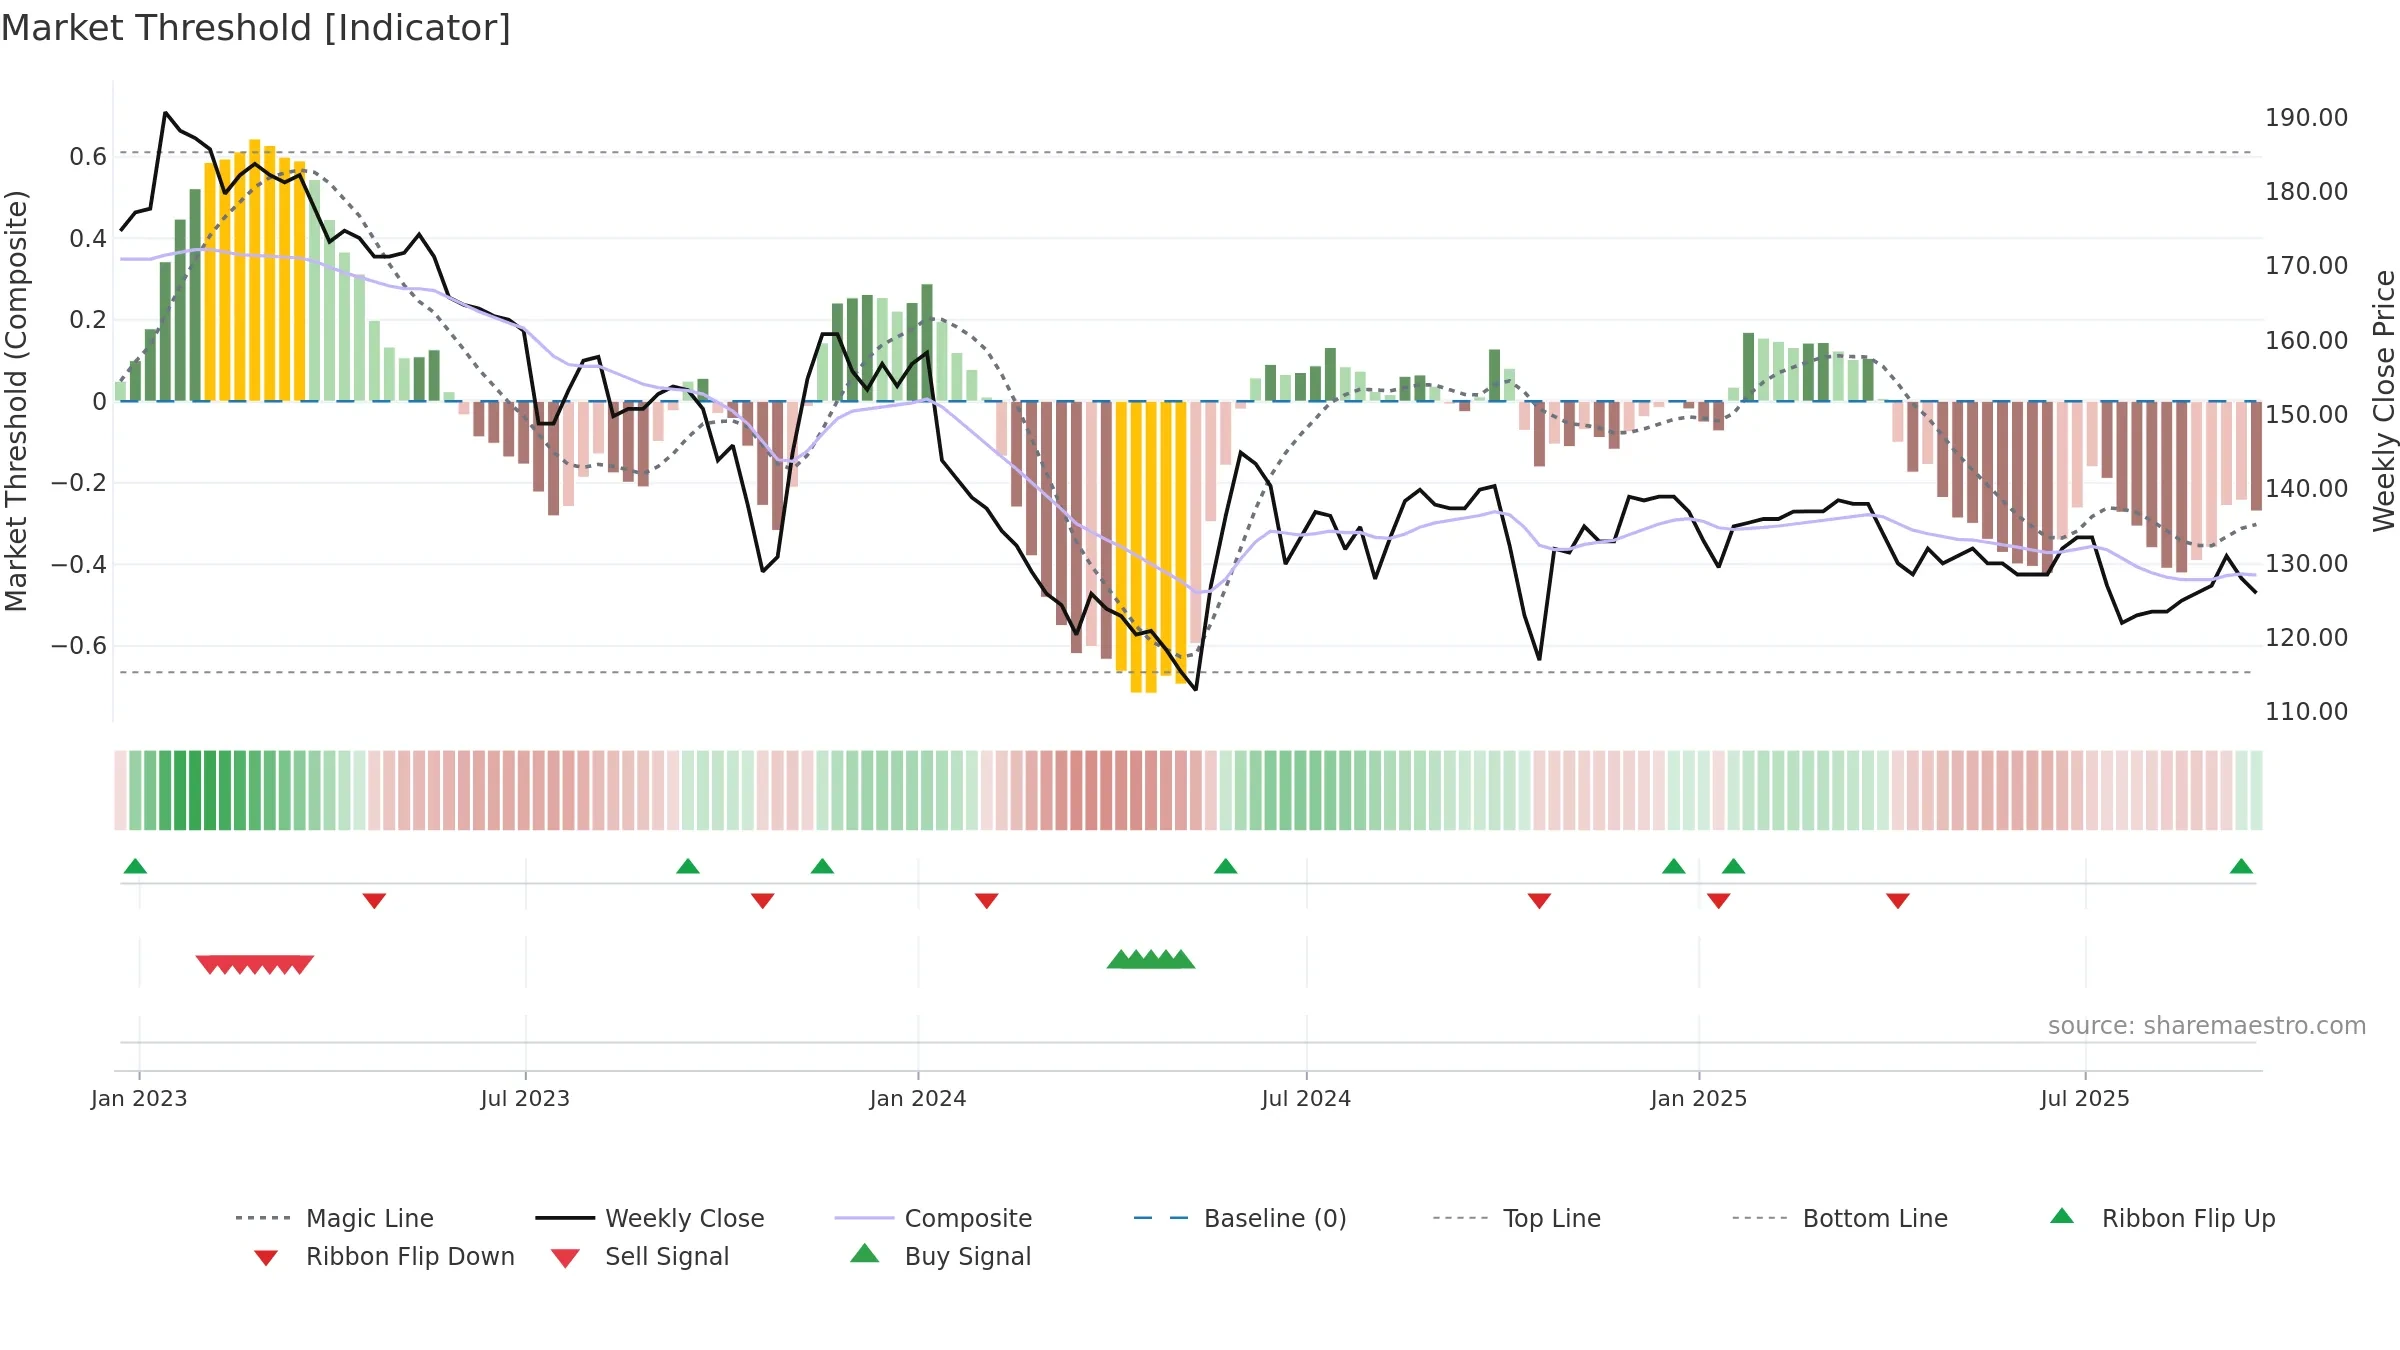Image resolution: width=2400 pixels, height=1350 pixels.
Task: Click the ribbon flip up marker around May 2024
Action: [1226, 866]
